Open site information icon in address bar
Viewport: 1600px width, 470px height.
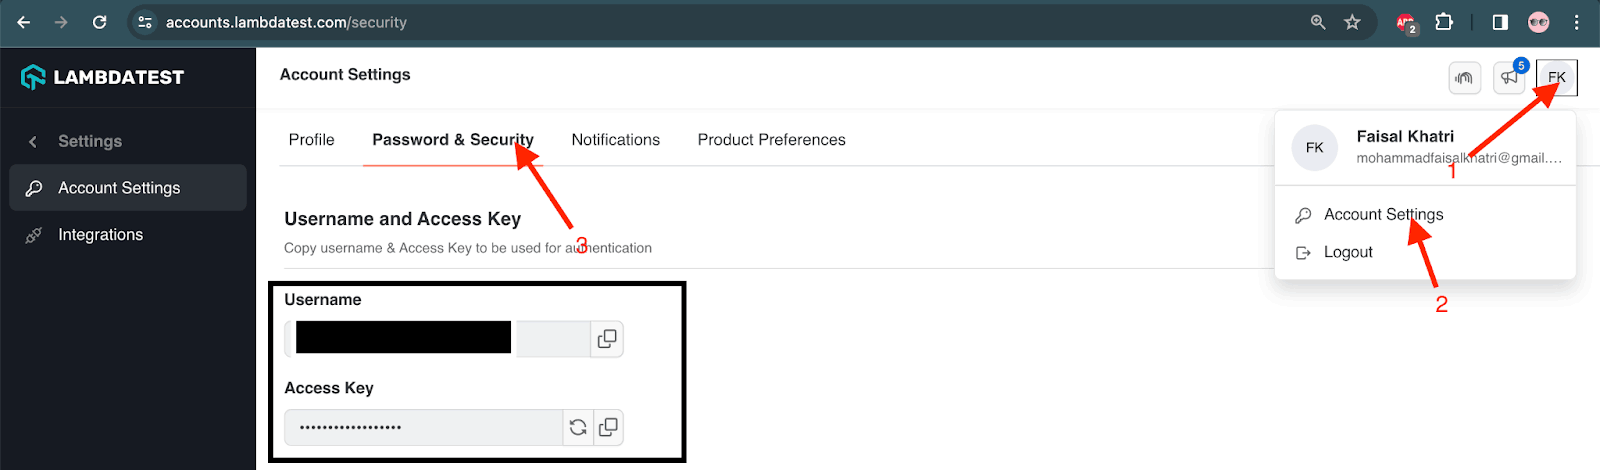(x=145, y=22)
